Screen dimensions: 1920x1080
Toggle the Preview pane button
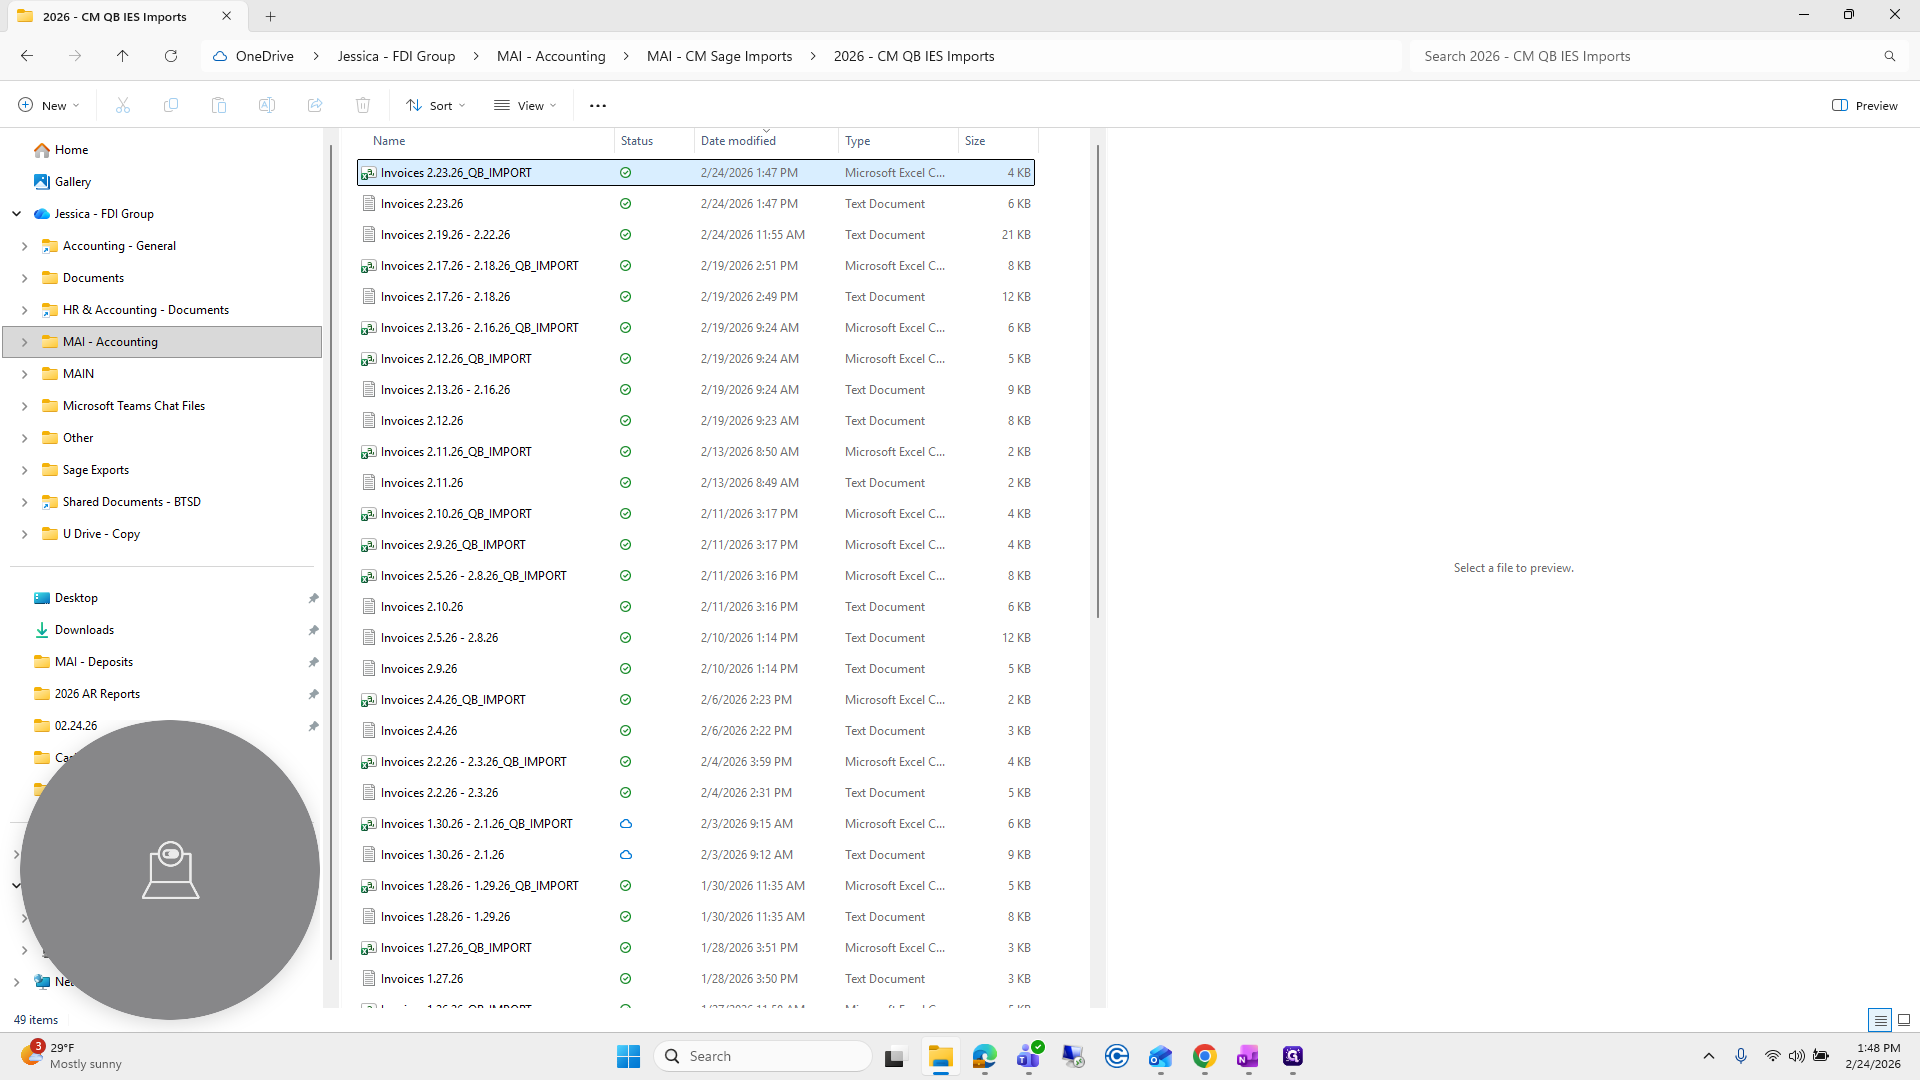1865,105
